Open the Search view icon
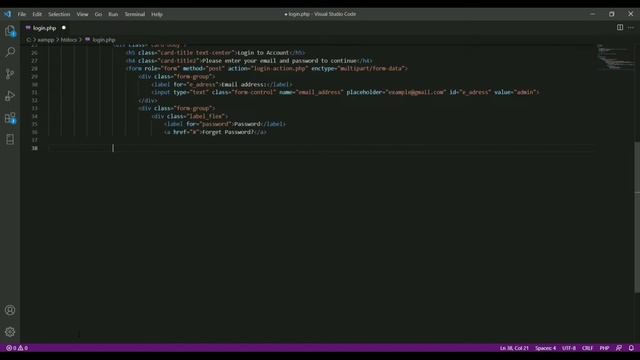The height and width of the screenshot is (360, 640). coord(10,52)
